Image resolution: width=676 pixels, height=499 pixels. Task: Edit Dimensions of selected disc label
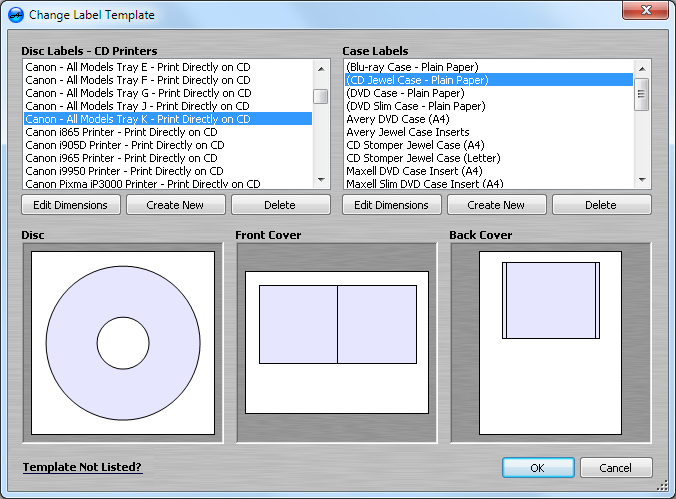click(71, 205)
